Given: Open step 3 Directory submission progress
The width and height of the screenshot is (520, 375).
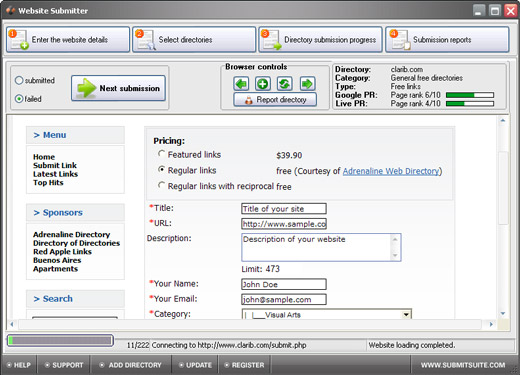Looking at the screenshot, I should coord(320,39).
